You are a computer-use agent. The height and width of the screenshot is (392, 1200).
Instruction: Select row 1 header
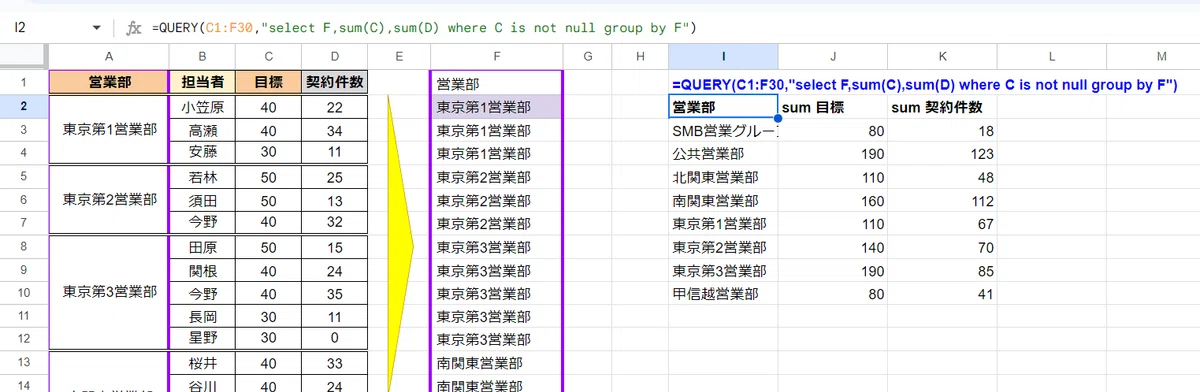pyautogui.click(x=24, y=82)
